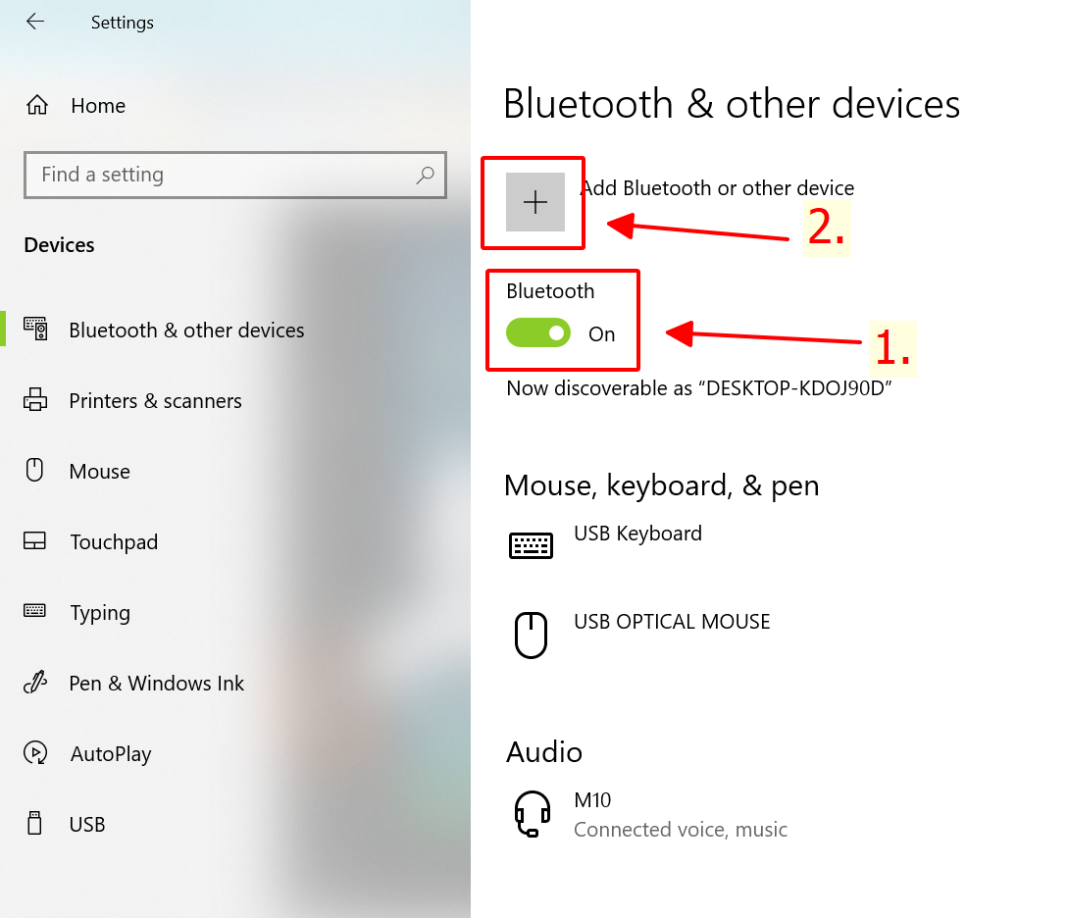Click the Mouse icon in sidebar

click(x=35, y=471)
